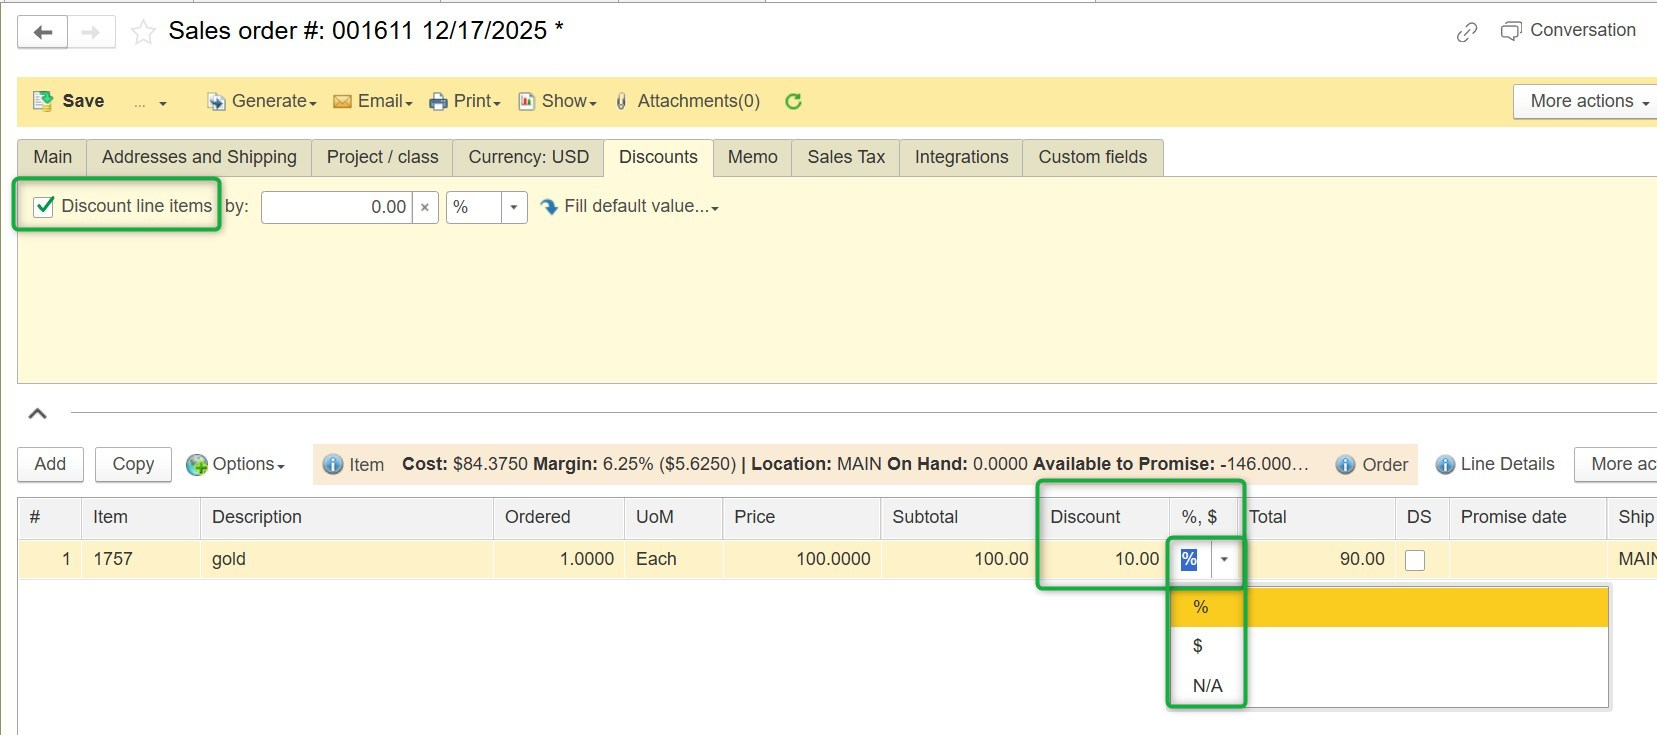Expand Fill default value dropdown
Viewport: 1657px width, 735px height.
(x=630, y=207)
